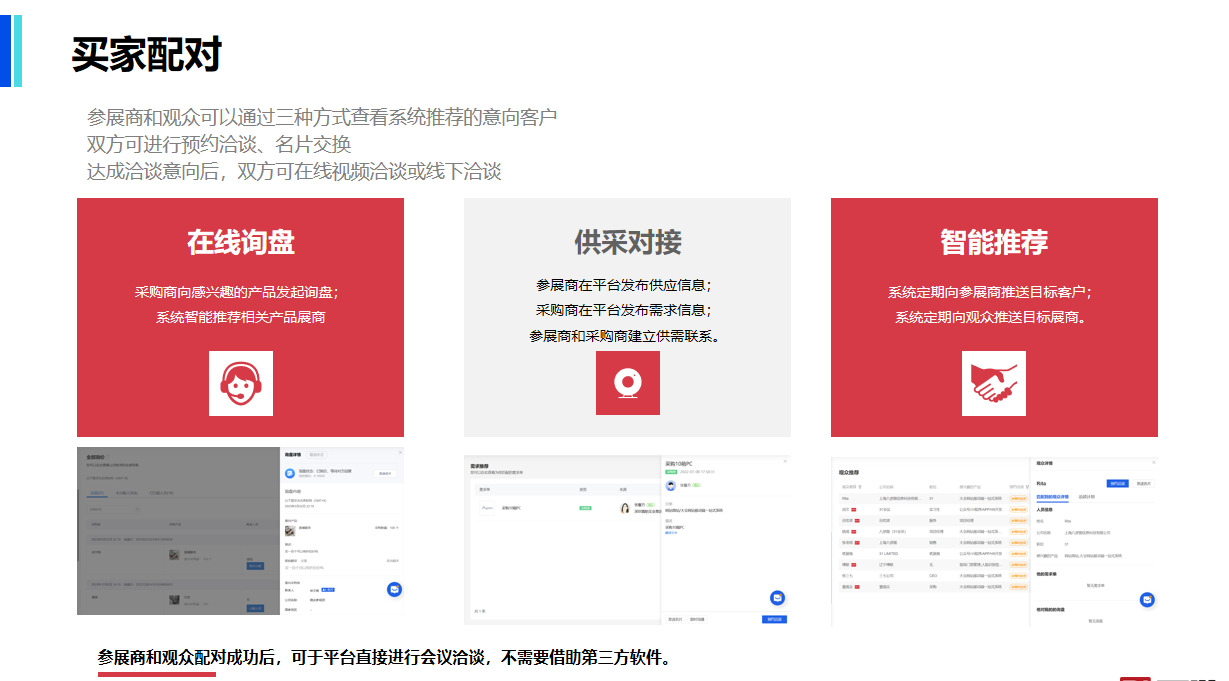This screenshot has width=1229, height=681.
Task: Click the webcam icon under 供采对接
Action: (627, 383)
